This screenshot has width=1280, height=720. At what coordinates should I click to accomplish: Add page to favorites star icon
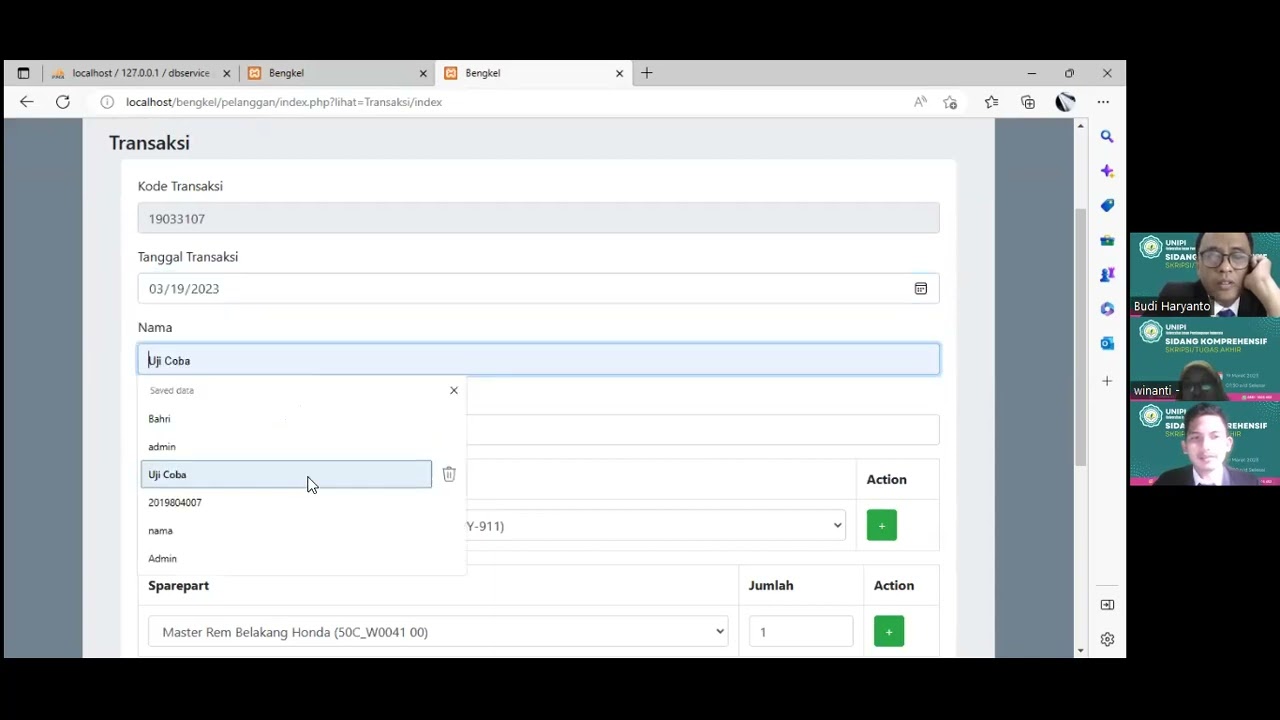tap(950, 102)
